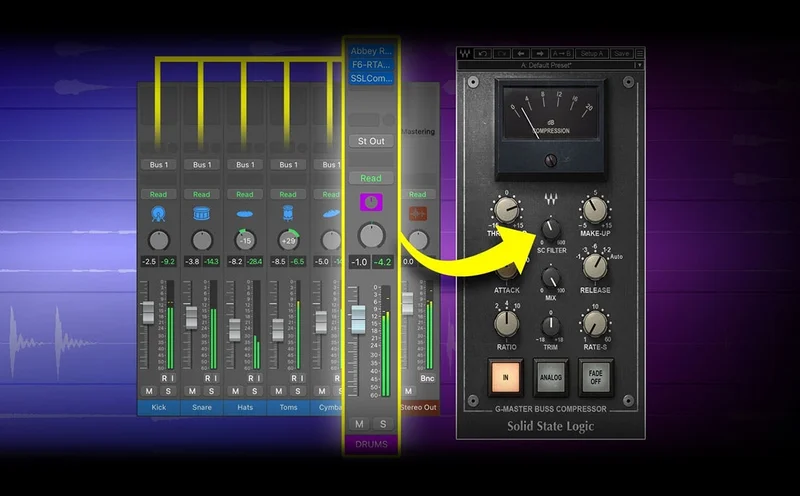This screenshot has width=800, height=496.
Task: Click the Cymbals track icon
Action: coord(331,213)
